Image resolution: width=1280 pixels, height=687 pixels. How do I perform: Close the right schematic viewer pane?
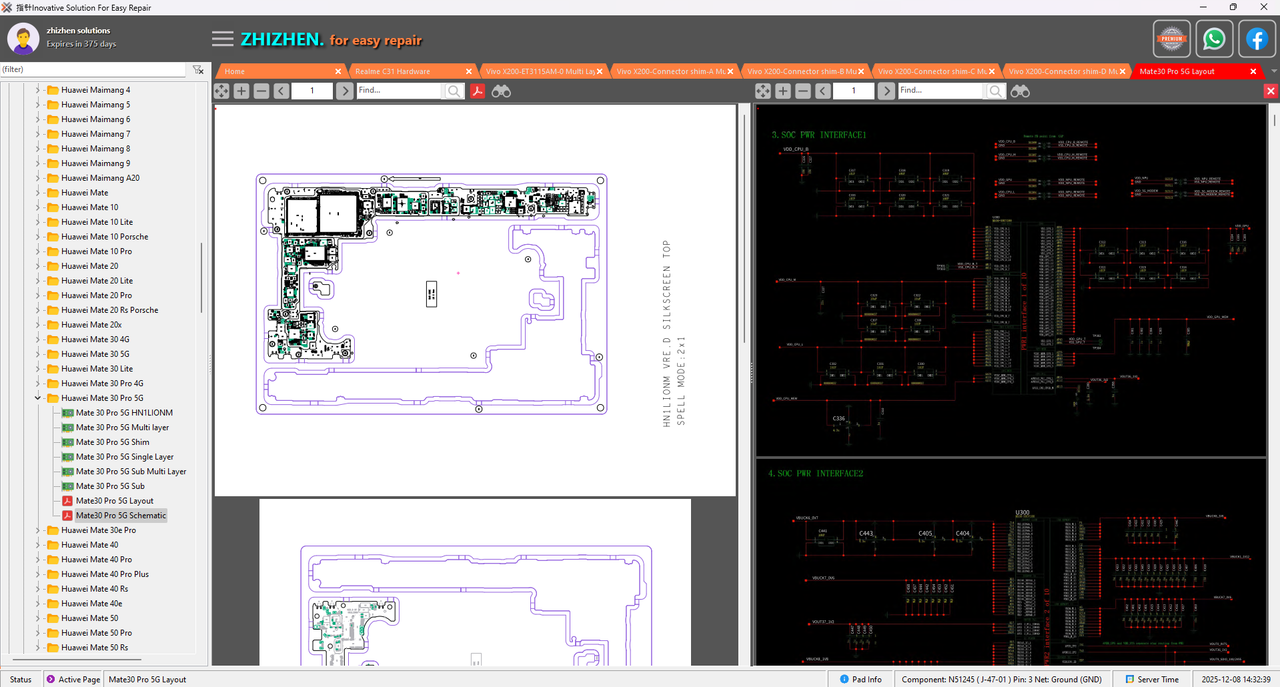point(1271,91)
